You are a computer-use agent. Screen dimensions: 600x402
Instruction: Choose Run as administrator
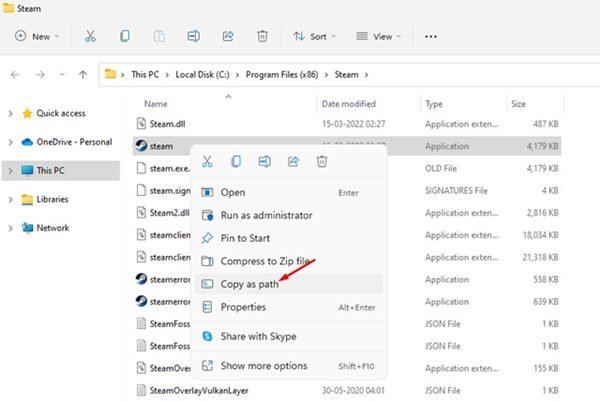[266, 215]
